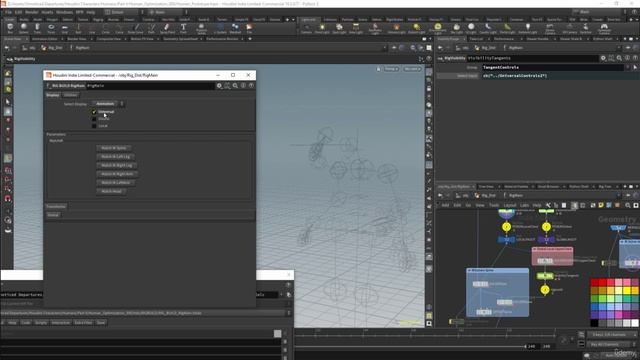
Task: Click wrench tools icon in network toolbar
Action: click(x=548, y=205)
